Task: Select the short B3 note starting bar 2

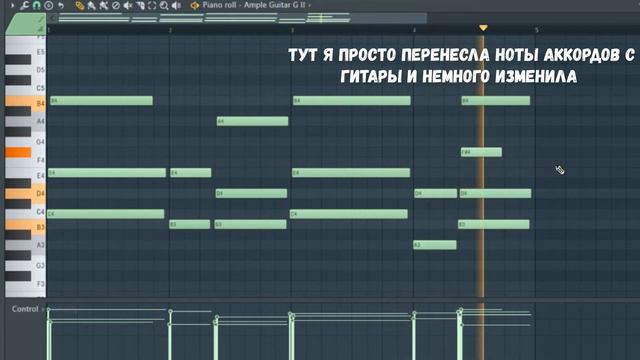Action: click(189, 224)
